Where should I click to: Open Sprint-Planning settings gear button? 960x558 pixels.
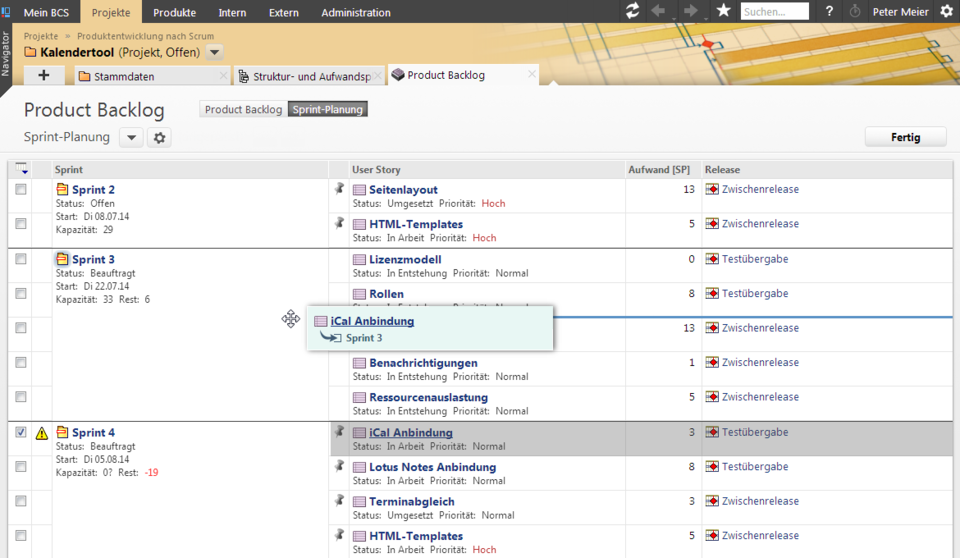click(159, 138)
